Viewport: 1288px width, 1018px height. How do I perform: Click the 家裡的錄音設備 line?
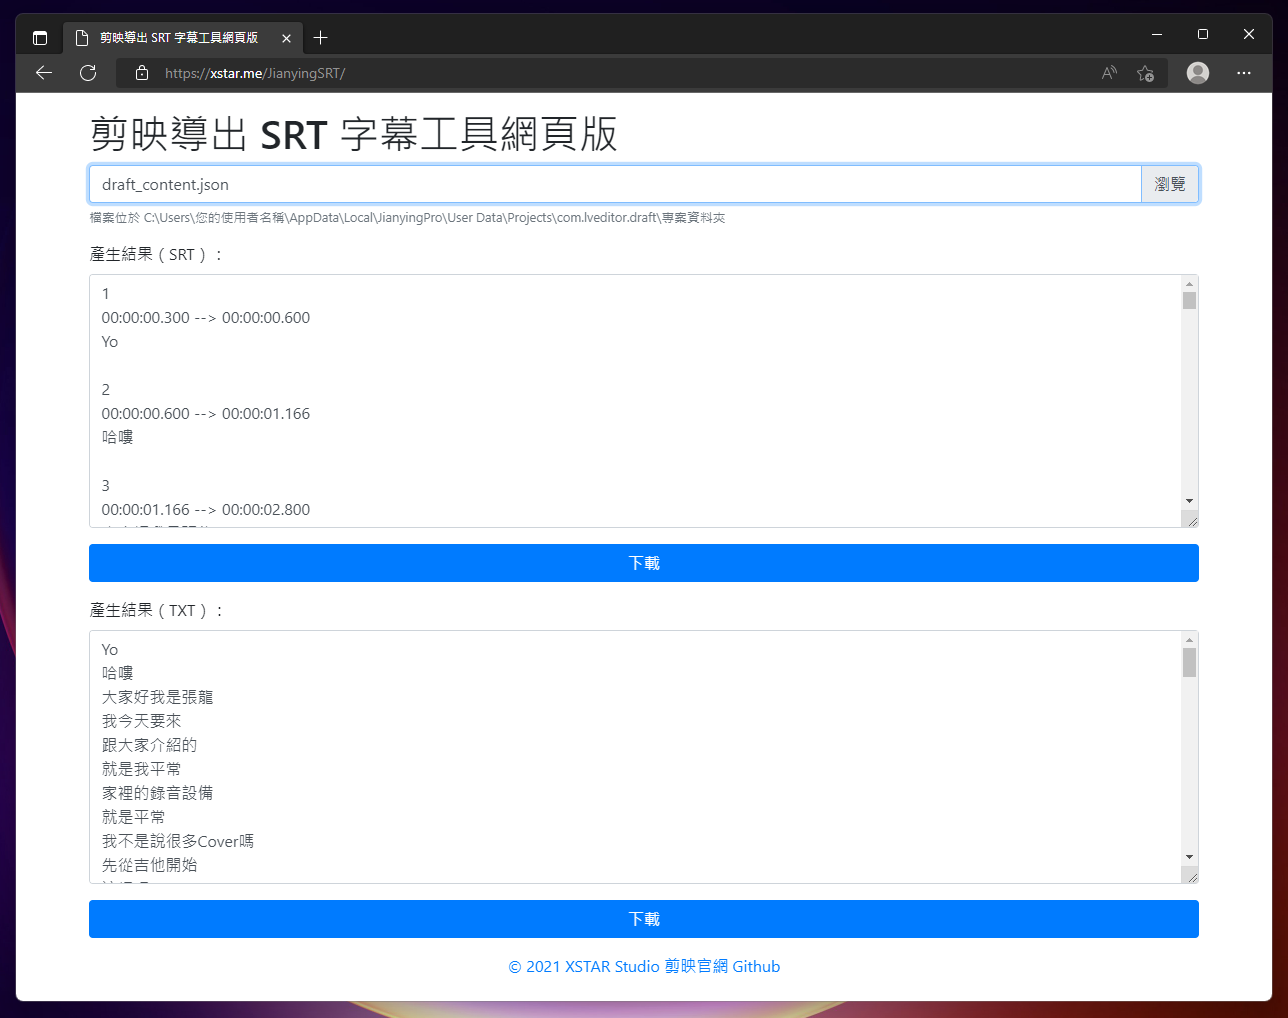157,793
